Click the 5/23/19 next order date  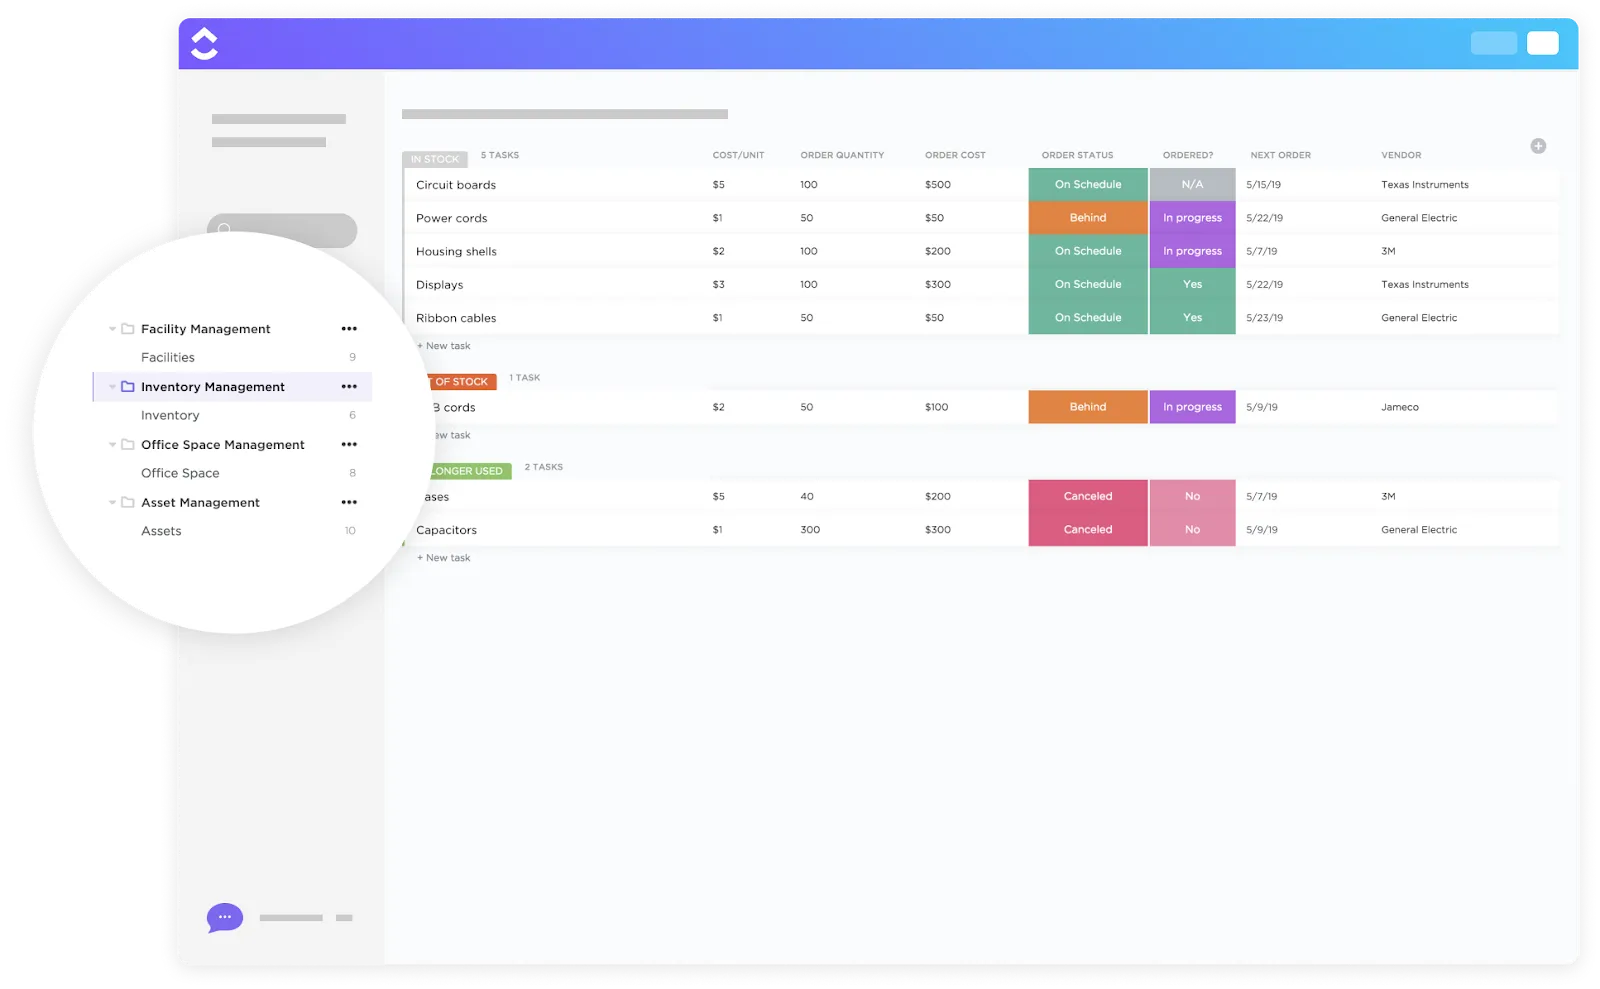(1264, 318)
